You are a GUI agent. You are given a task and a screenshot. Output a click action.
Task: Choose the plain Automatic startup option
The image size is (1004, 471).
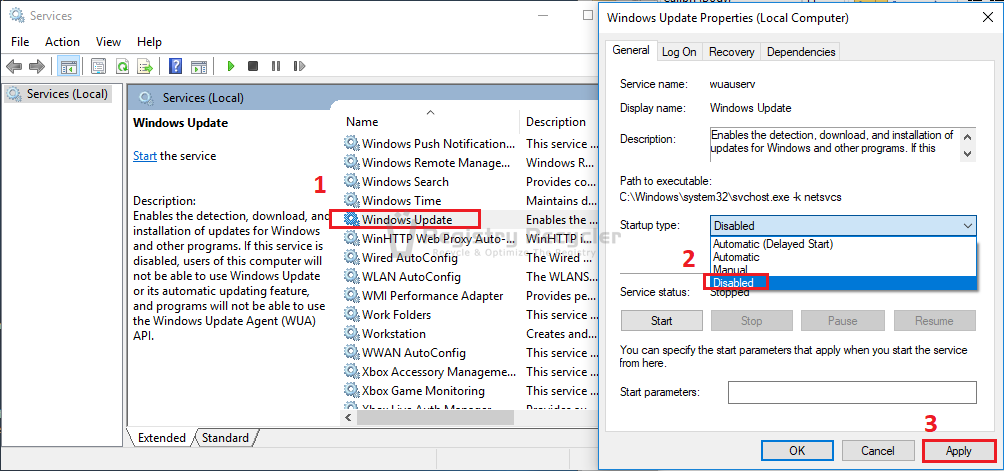pyautogui.click(x=843, y=257)
